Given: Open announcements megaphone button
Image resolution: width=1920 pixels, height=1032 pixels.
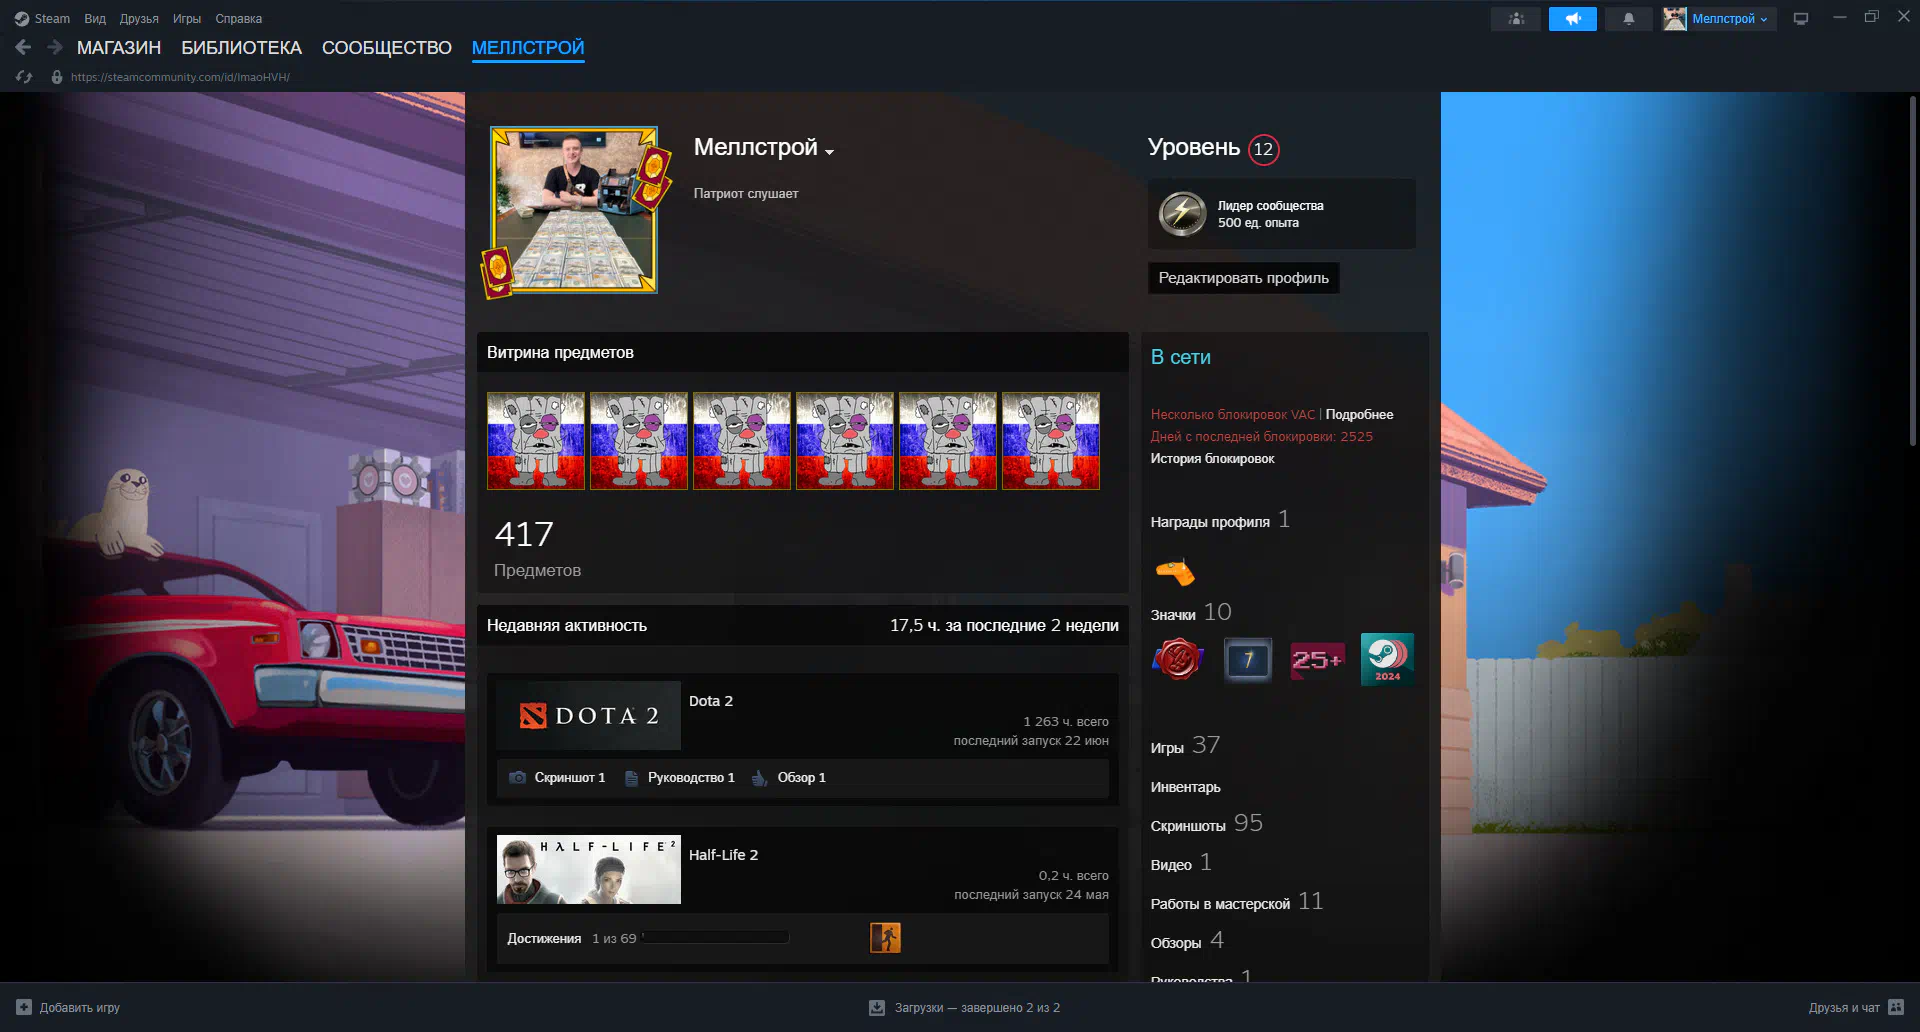Looking at the screenshot, I should coord(1573,18).
